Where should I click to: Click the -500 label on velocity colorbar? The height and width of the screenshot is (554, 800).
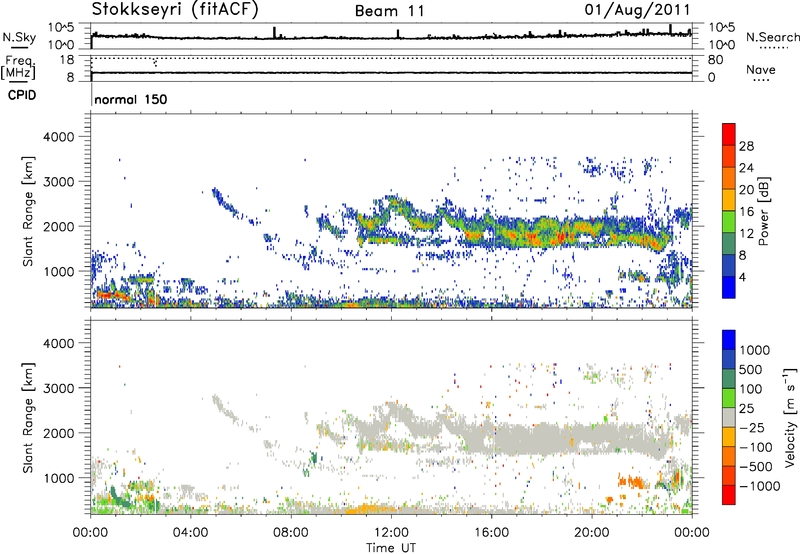click(756, 467)
